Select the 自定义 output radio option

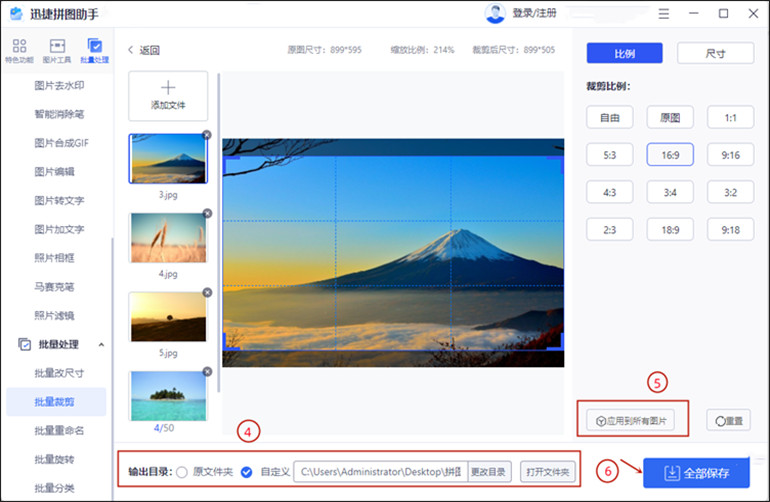point(247,472)
